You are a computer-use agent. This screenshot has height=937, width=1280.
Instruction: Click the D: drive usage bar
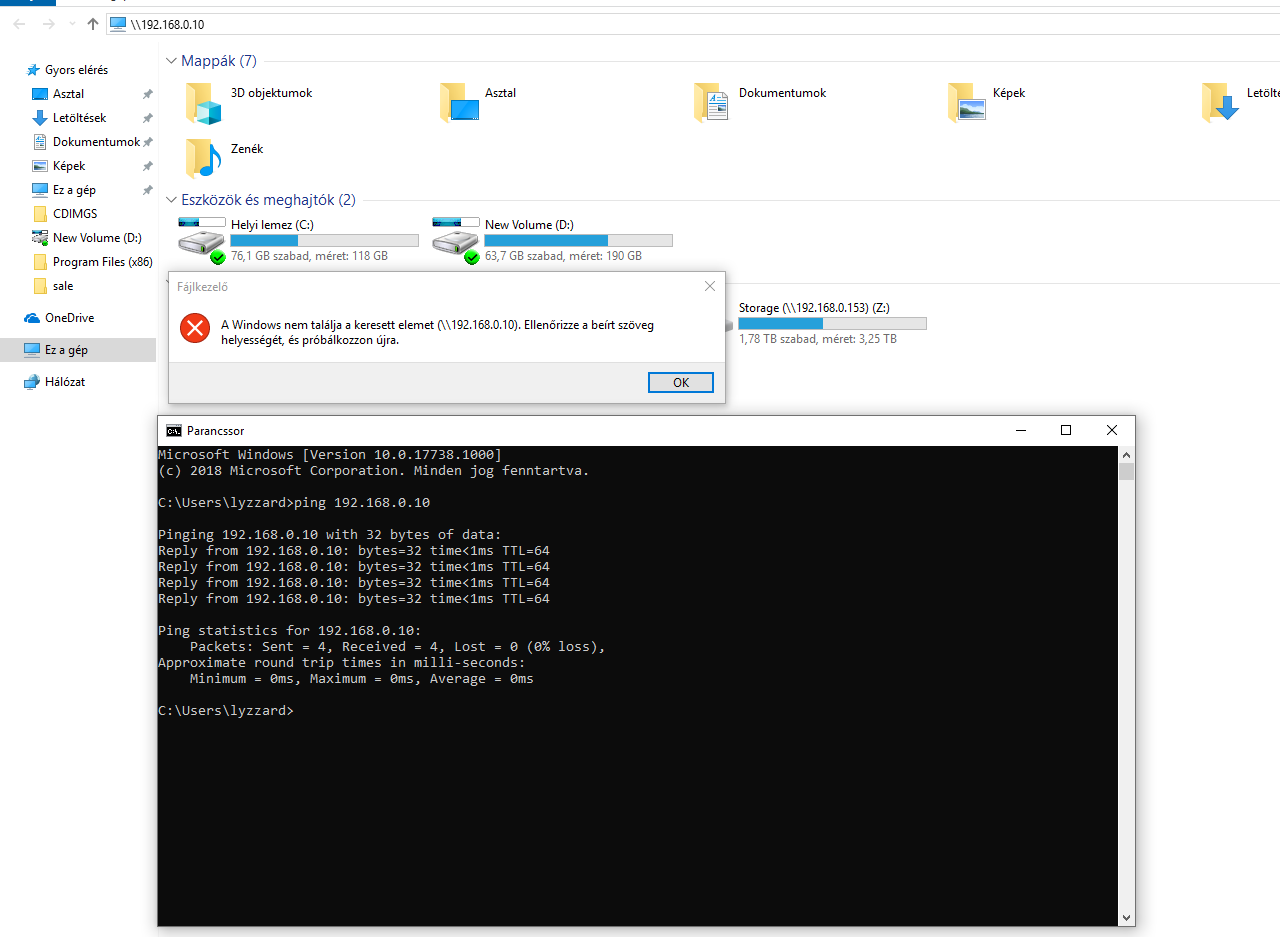click(x=578, y=240)
